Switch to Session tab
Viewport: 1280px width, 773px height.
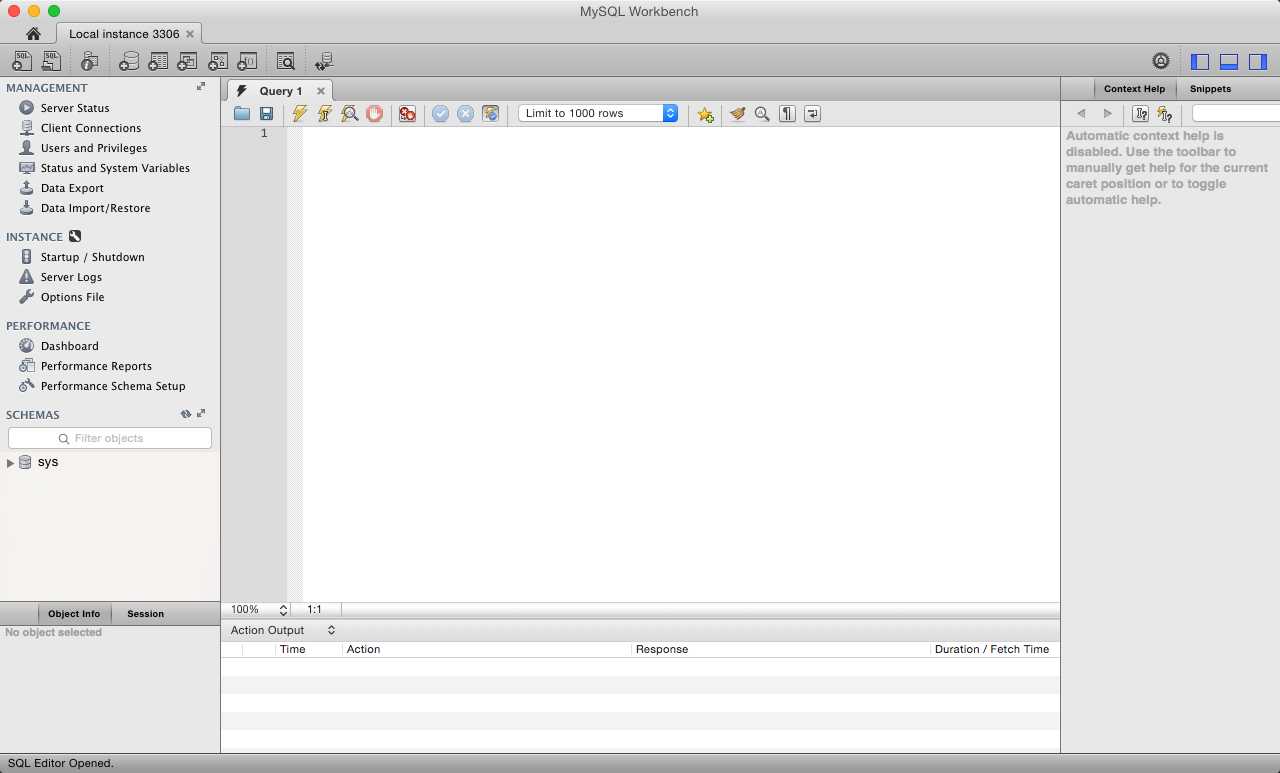[145, 614]
